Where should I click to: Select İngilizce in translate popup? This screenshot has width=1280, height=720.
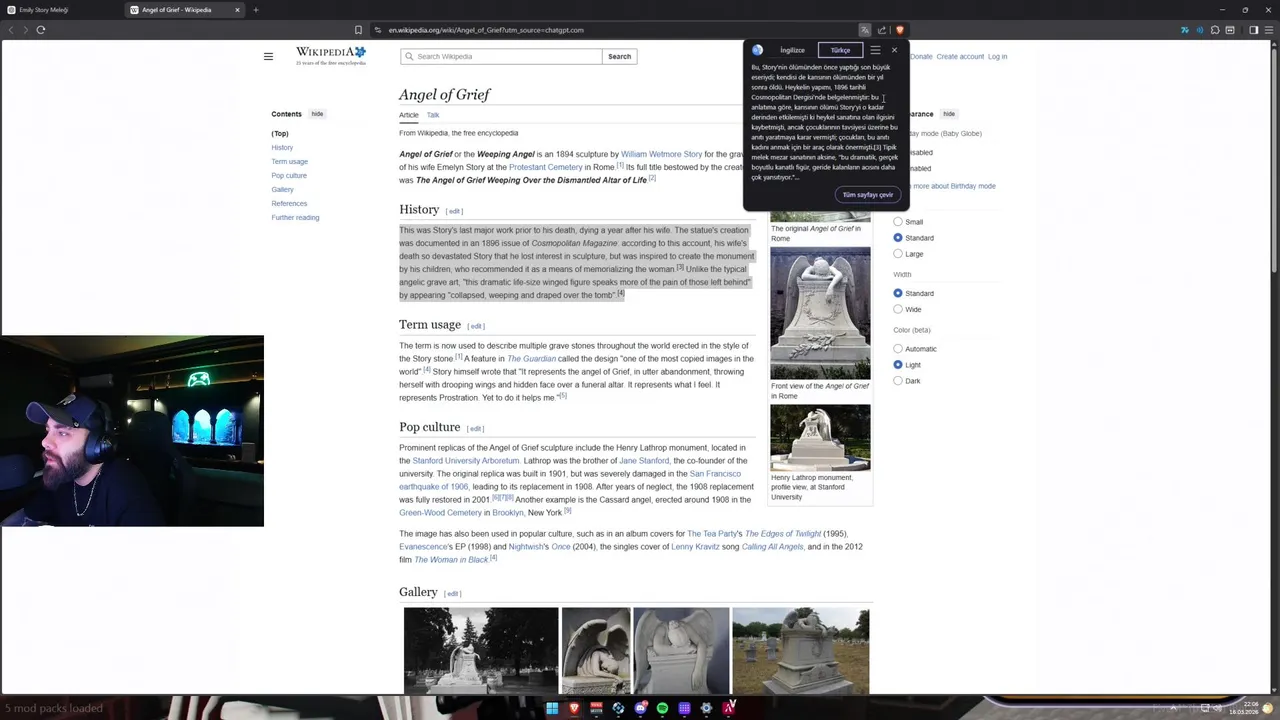pos(792,50)
